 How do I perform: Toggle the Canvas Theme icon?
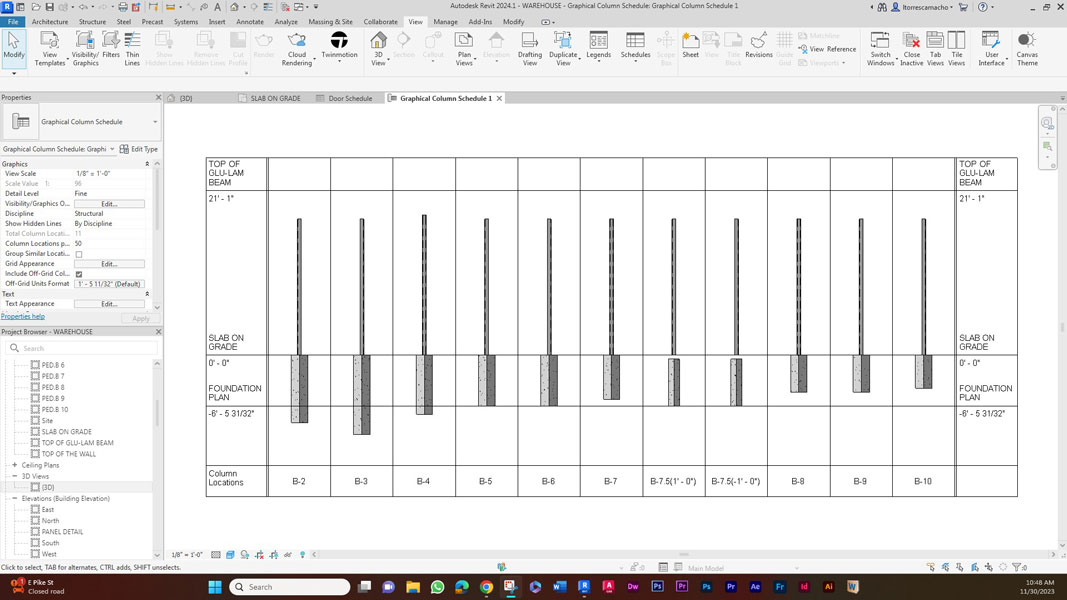1027,48
